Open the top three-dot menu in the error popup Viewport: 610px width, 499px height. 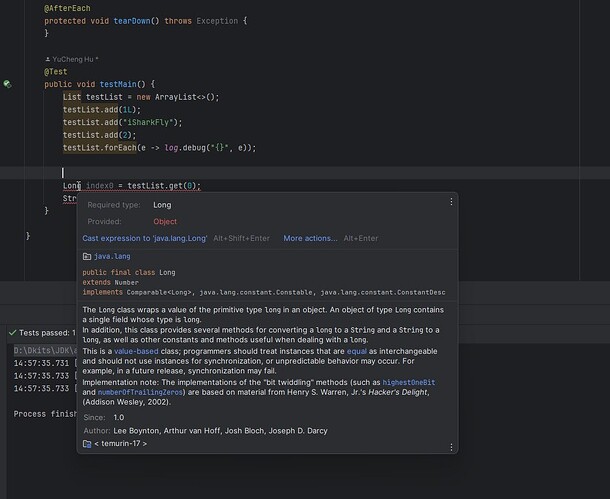451,202
